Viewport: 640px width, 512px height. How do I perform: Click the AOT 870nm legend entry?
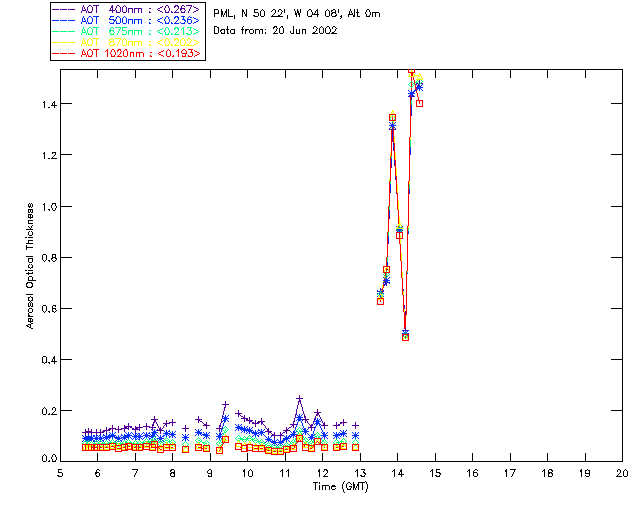point(127,42)
